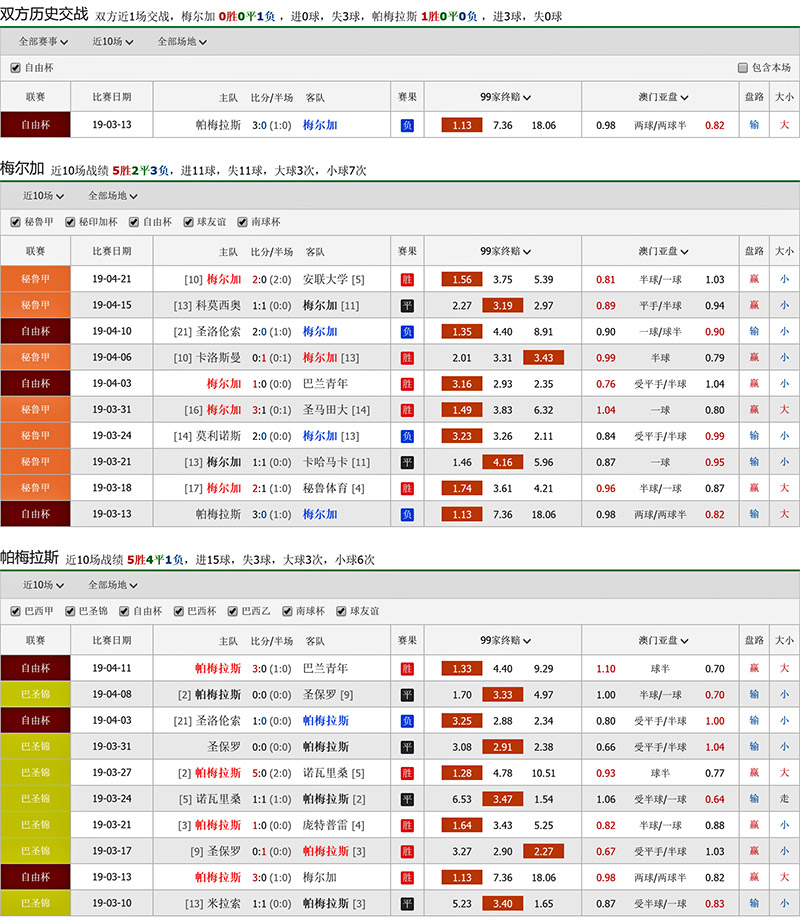
Task: Toggle 巴西杯 checkbox
Action: coord(178,612)
